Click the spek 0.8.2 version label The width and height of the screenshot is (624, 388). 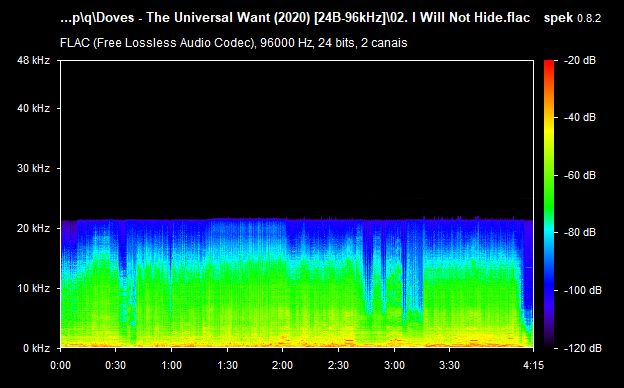click(572, 18)
